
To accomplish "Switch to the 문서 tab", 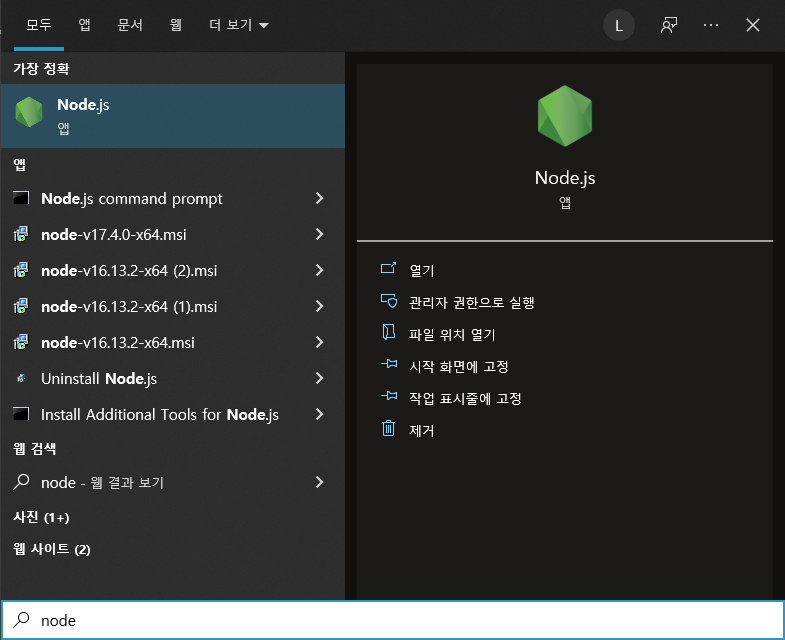I will [x=130, y=25].
